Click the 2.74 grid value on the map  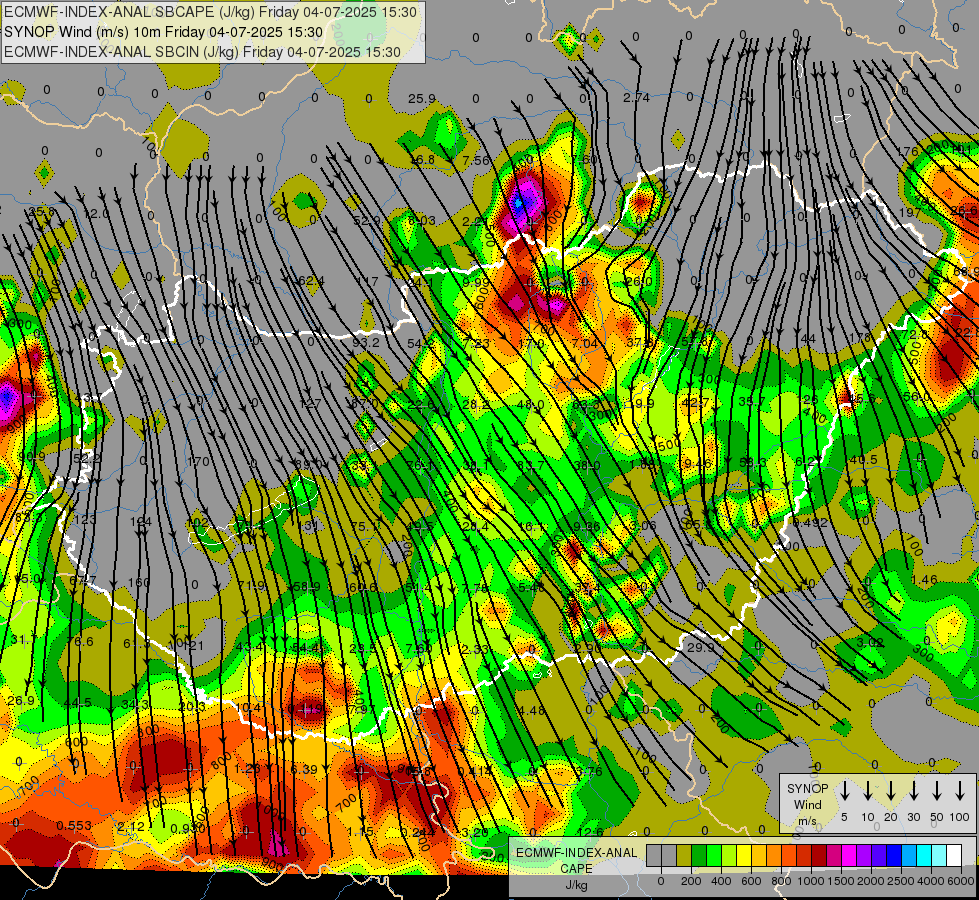[636, 97]
